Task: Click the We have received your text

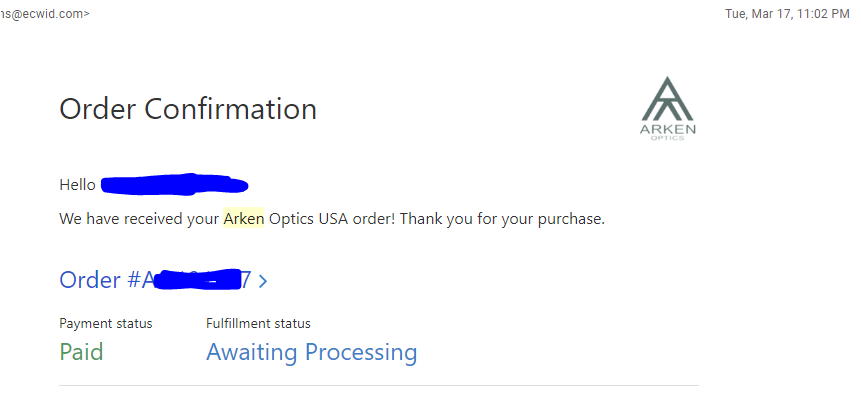Action: tap(139, 218)
